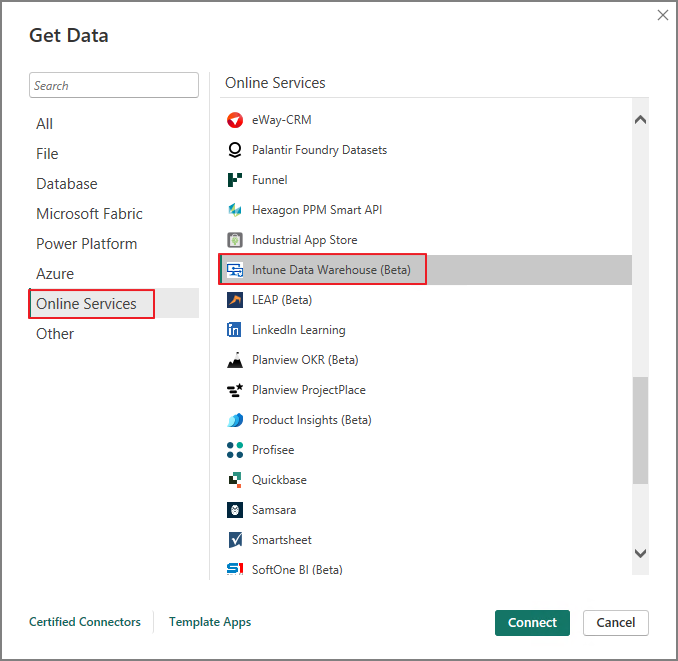Click the Planview OKR mountain icon
The height and width of the screenshot is (661, 678).
click(235, 360)
